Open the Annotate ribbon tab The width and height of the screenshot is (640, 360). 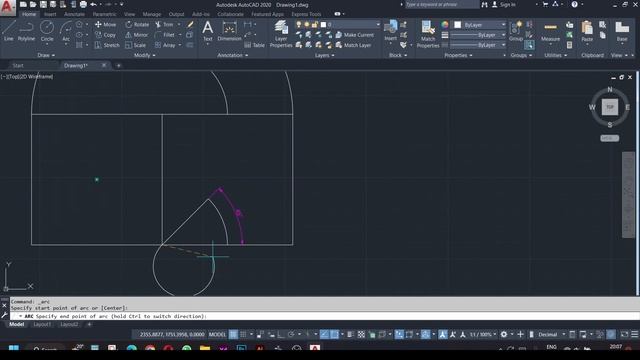click(74, 14)
